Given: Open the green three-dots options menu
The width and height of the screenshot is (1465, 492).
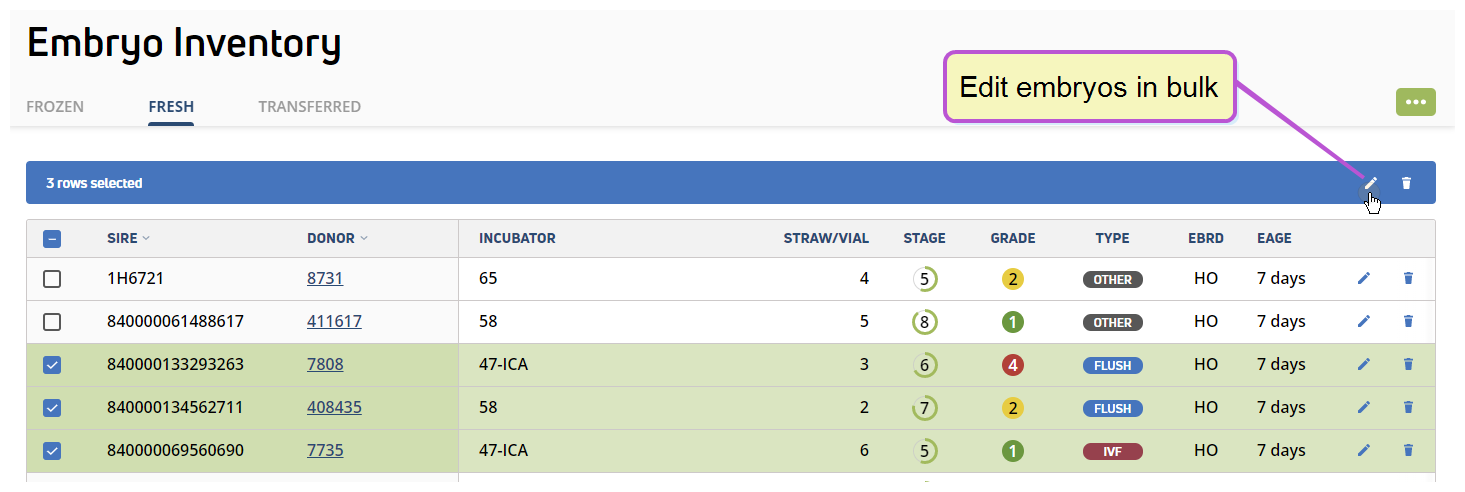Looking at the screenshot, I should point(1415,102).
